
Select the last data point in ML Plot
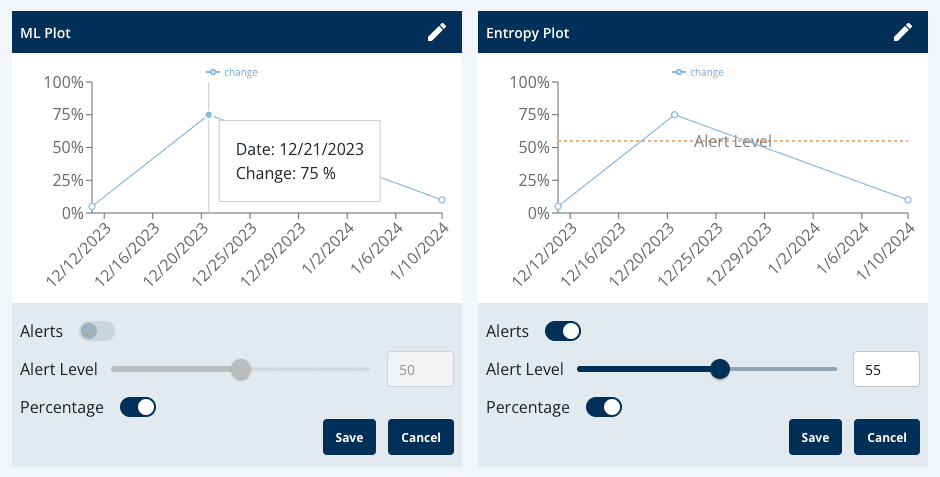point(442,200)
